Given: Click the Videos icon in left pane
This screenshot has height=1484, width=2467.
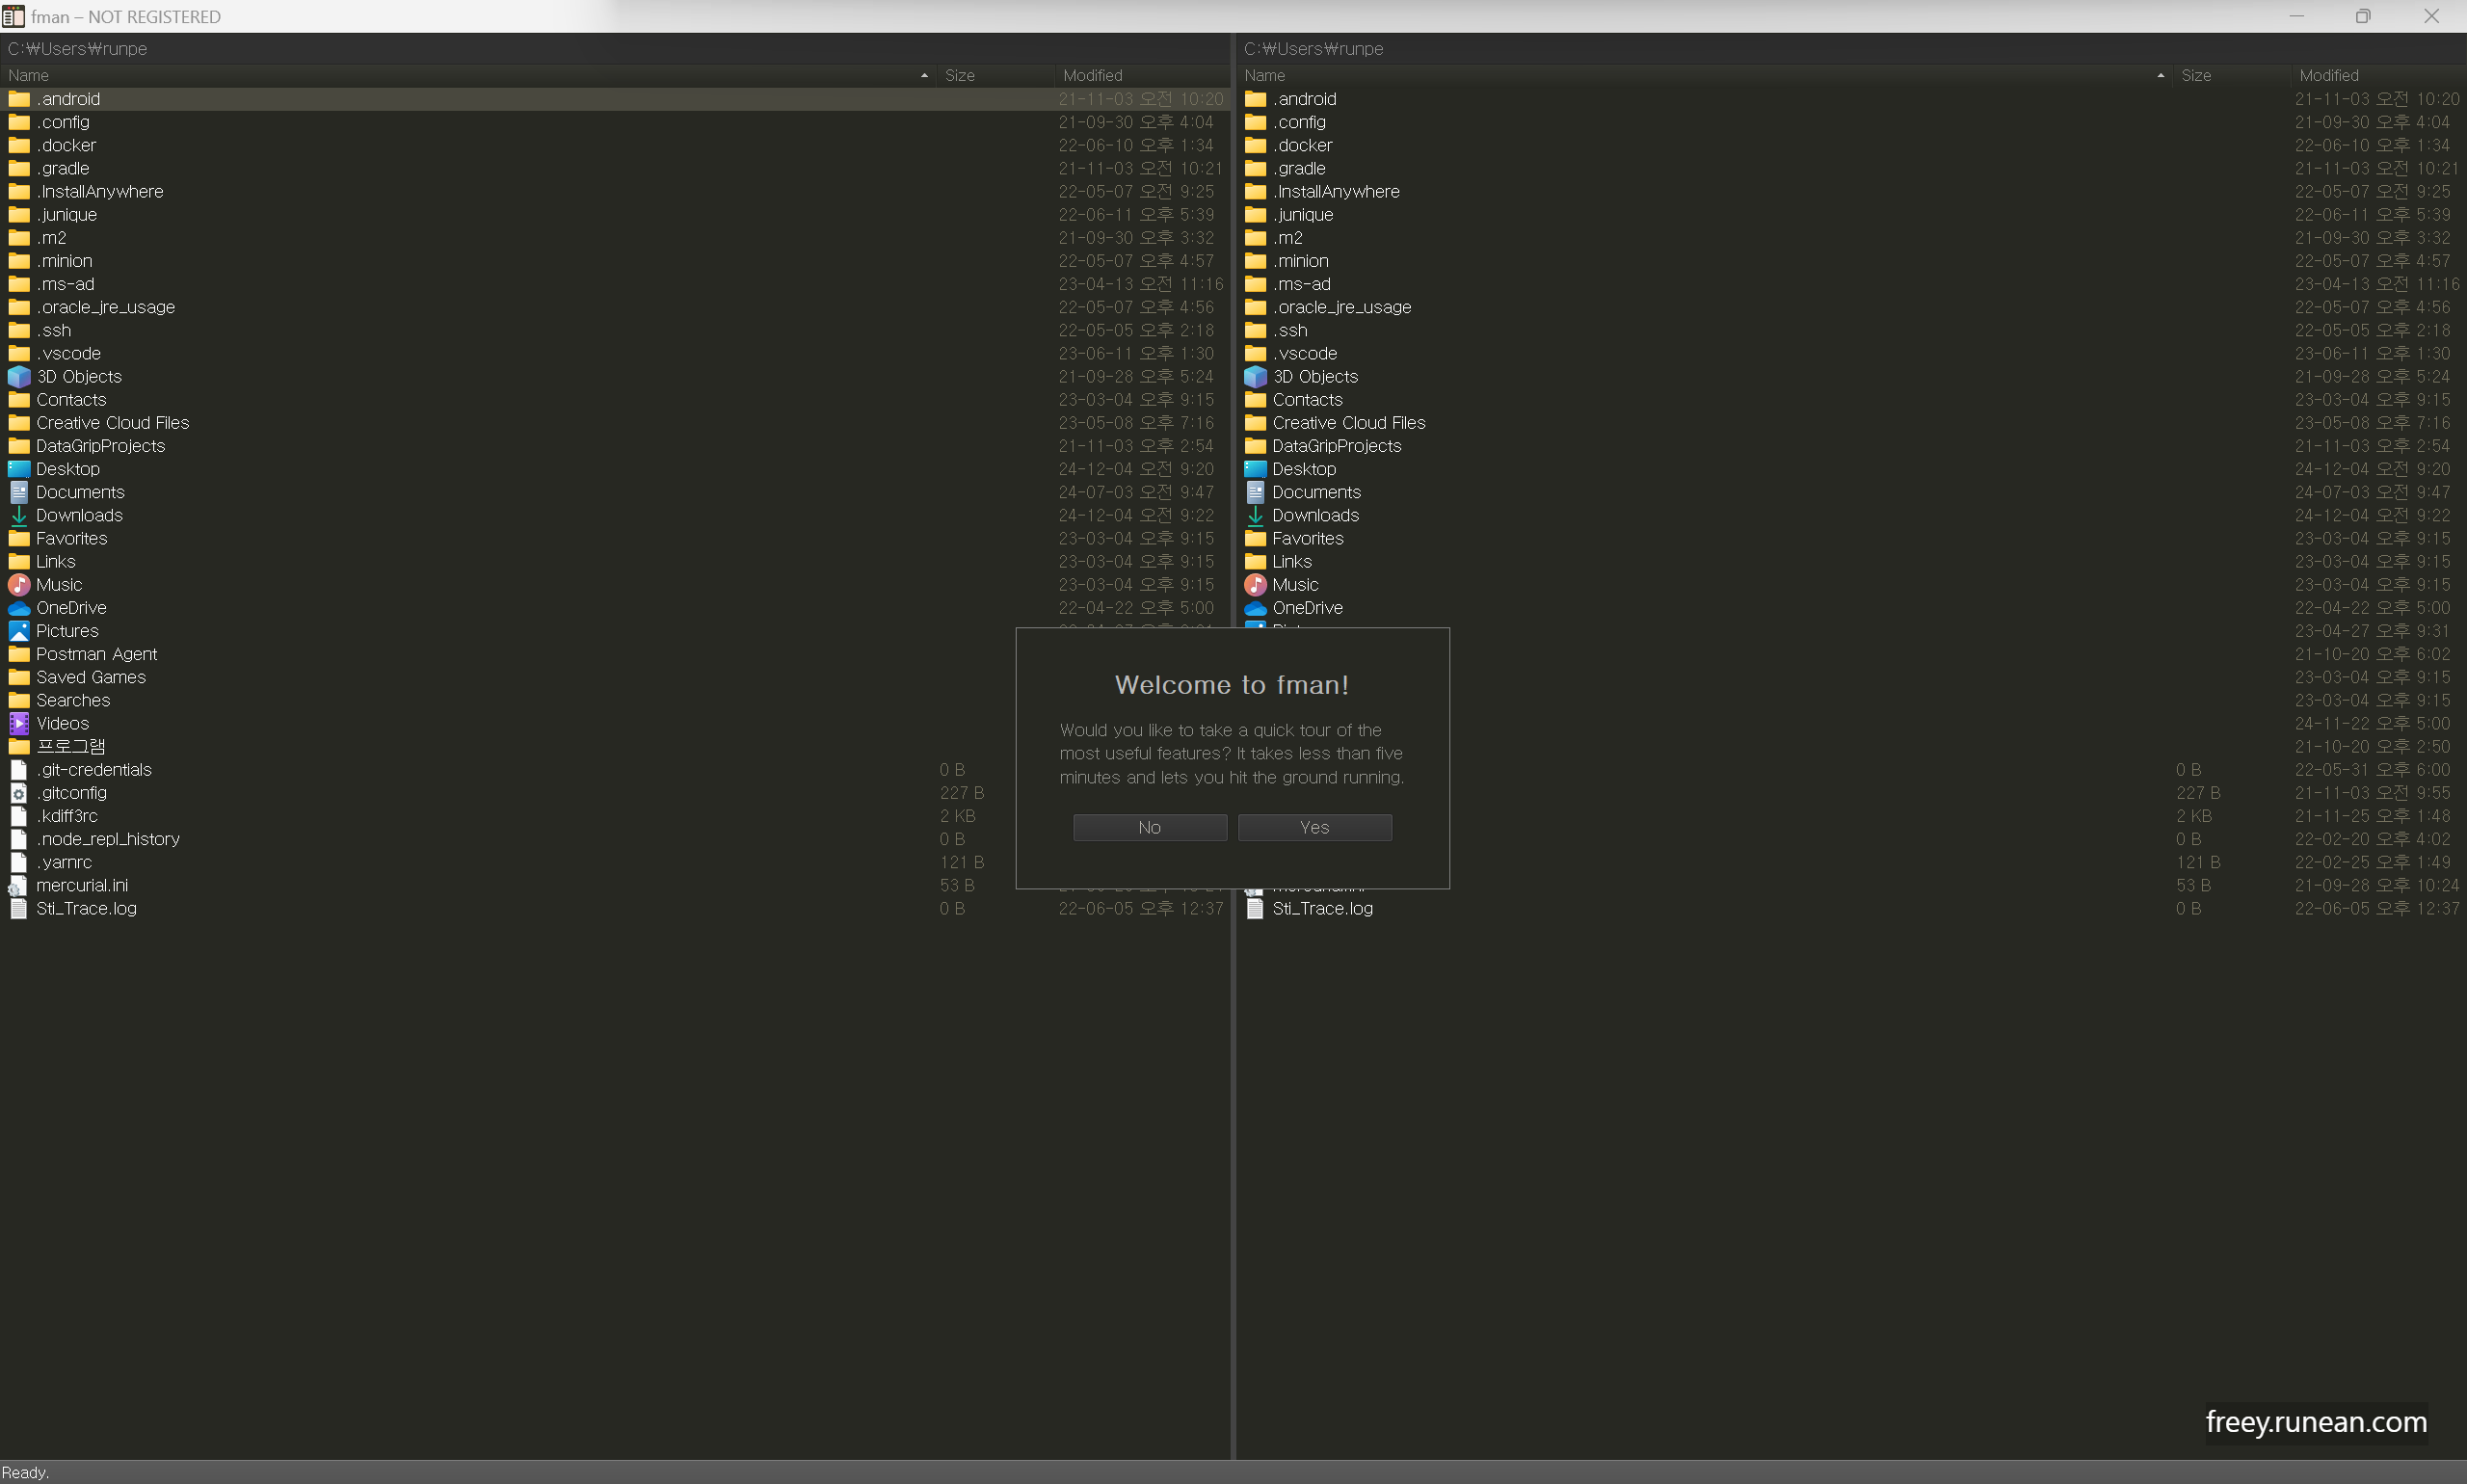Looking at the screenshot, I should [x=19, y=723].
